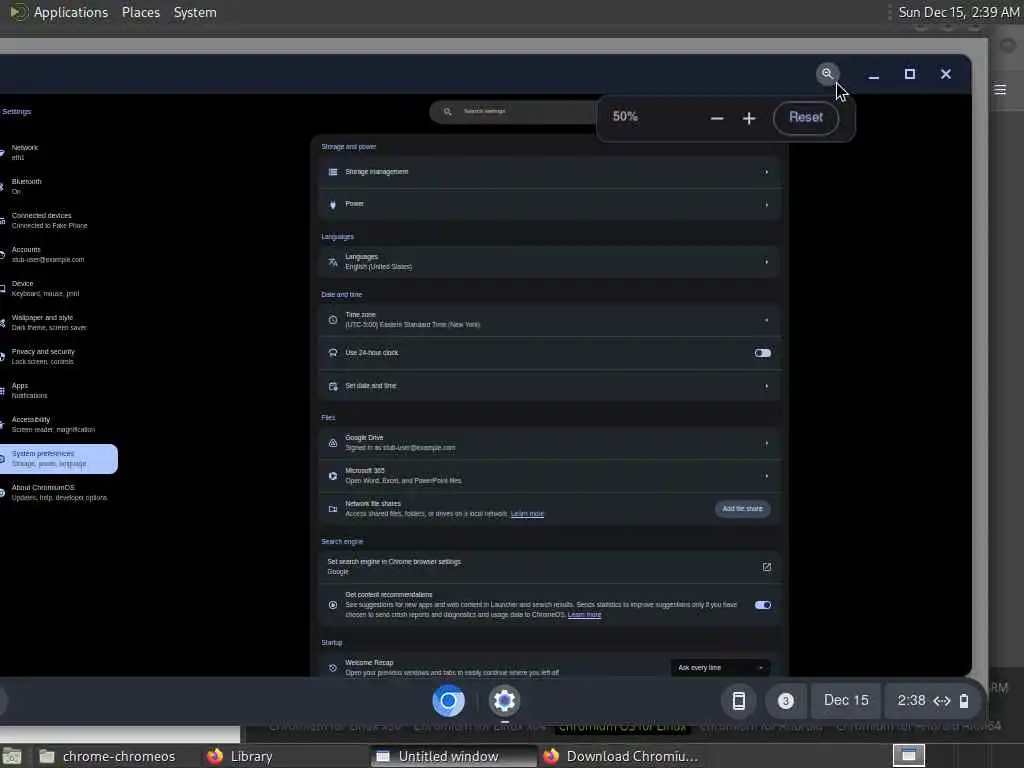The image size is (1024, 768).
Task: Expand Set date and time arrow
Action: click(x=767, y=386)
